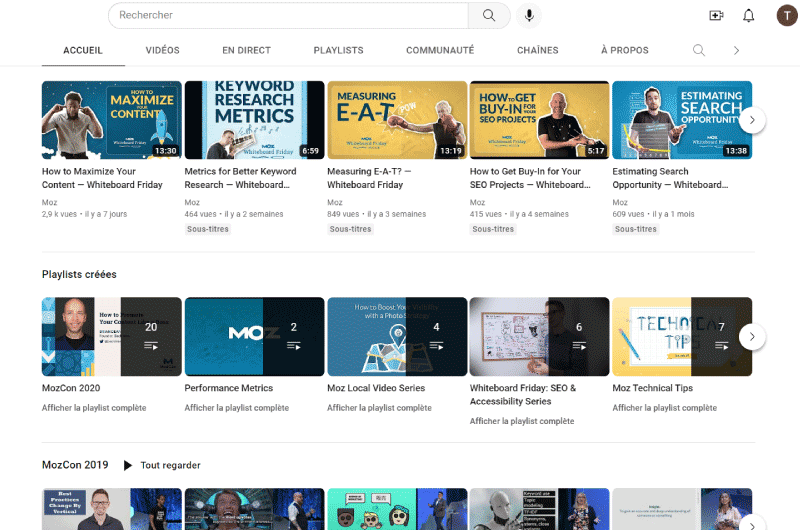Screen dimensions: 800x530
Task: Open Whiteboard Friday SEO & Accessibility playlist thumbnail
Action: (539, 337)
